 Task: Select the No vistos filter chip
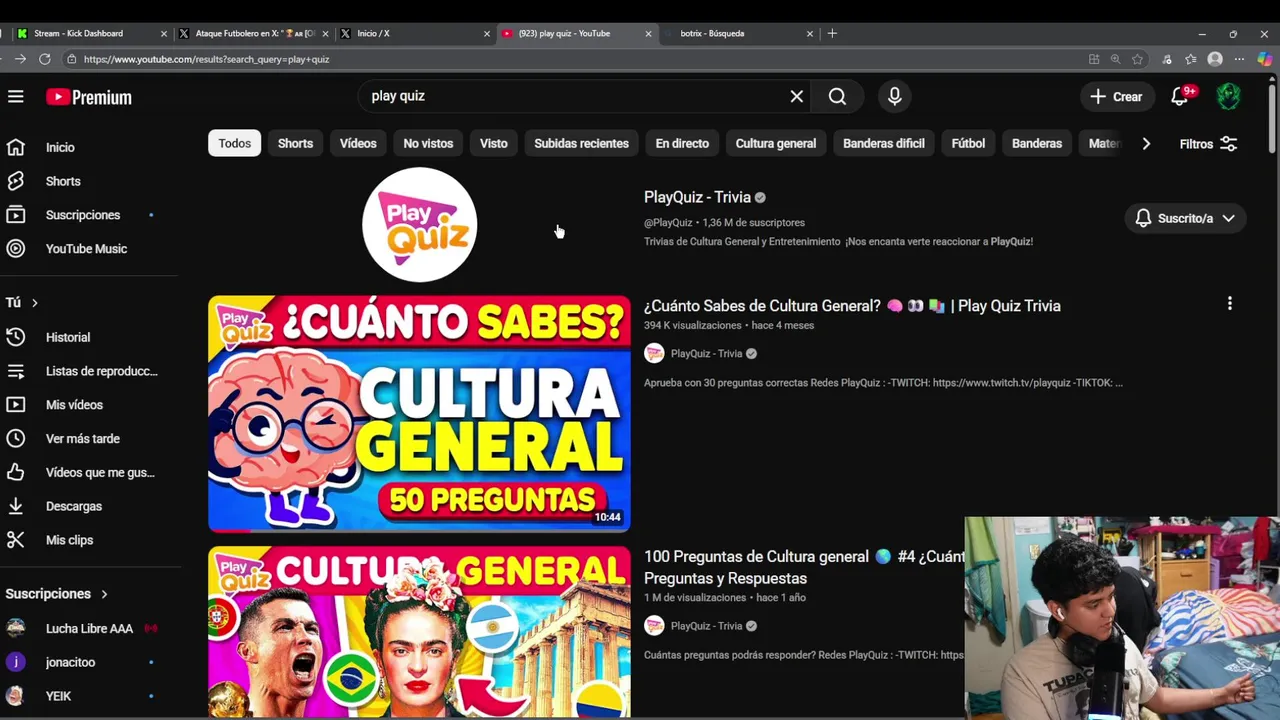428,143
